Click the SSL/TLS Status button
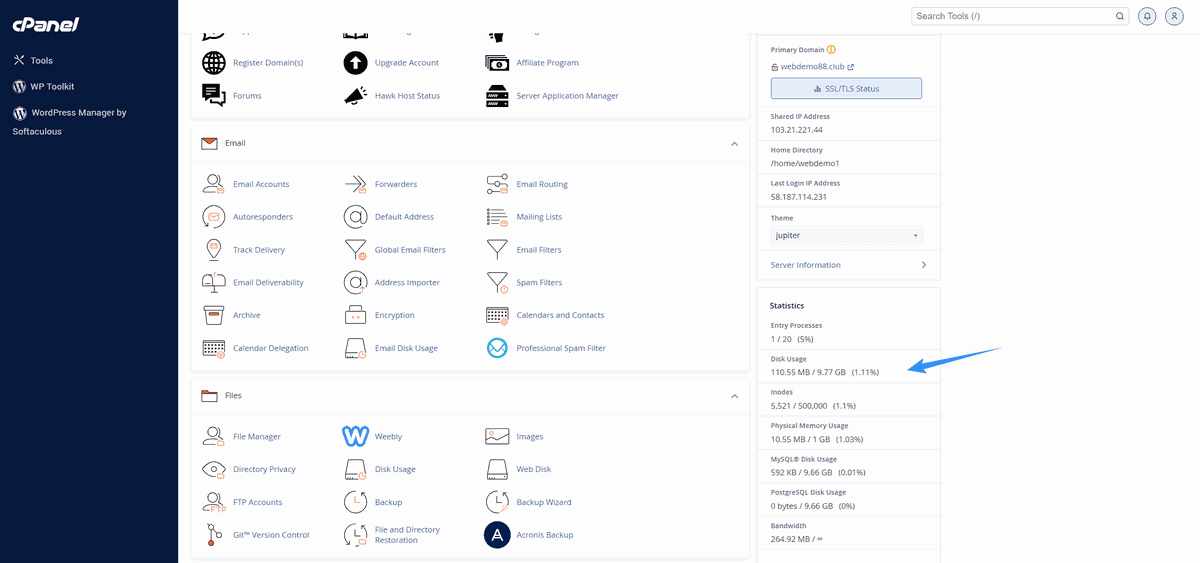 tap(846, 88)
